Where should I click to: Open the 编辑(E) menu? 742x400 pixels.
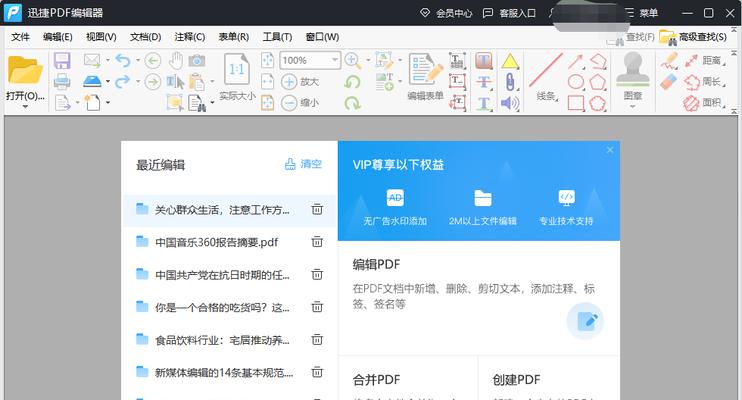coord(58,37)
